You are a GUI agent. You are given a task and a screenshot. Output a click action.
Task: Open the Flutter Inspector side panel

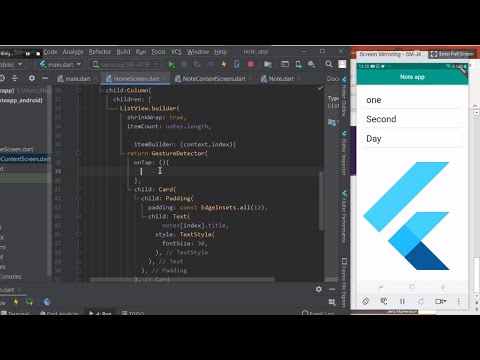(344, 153)
